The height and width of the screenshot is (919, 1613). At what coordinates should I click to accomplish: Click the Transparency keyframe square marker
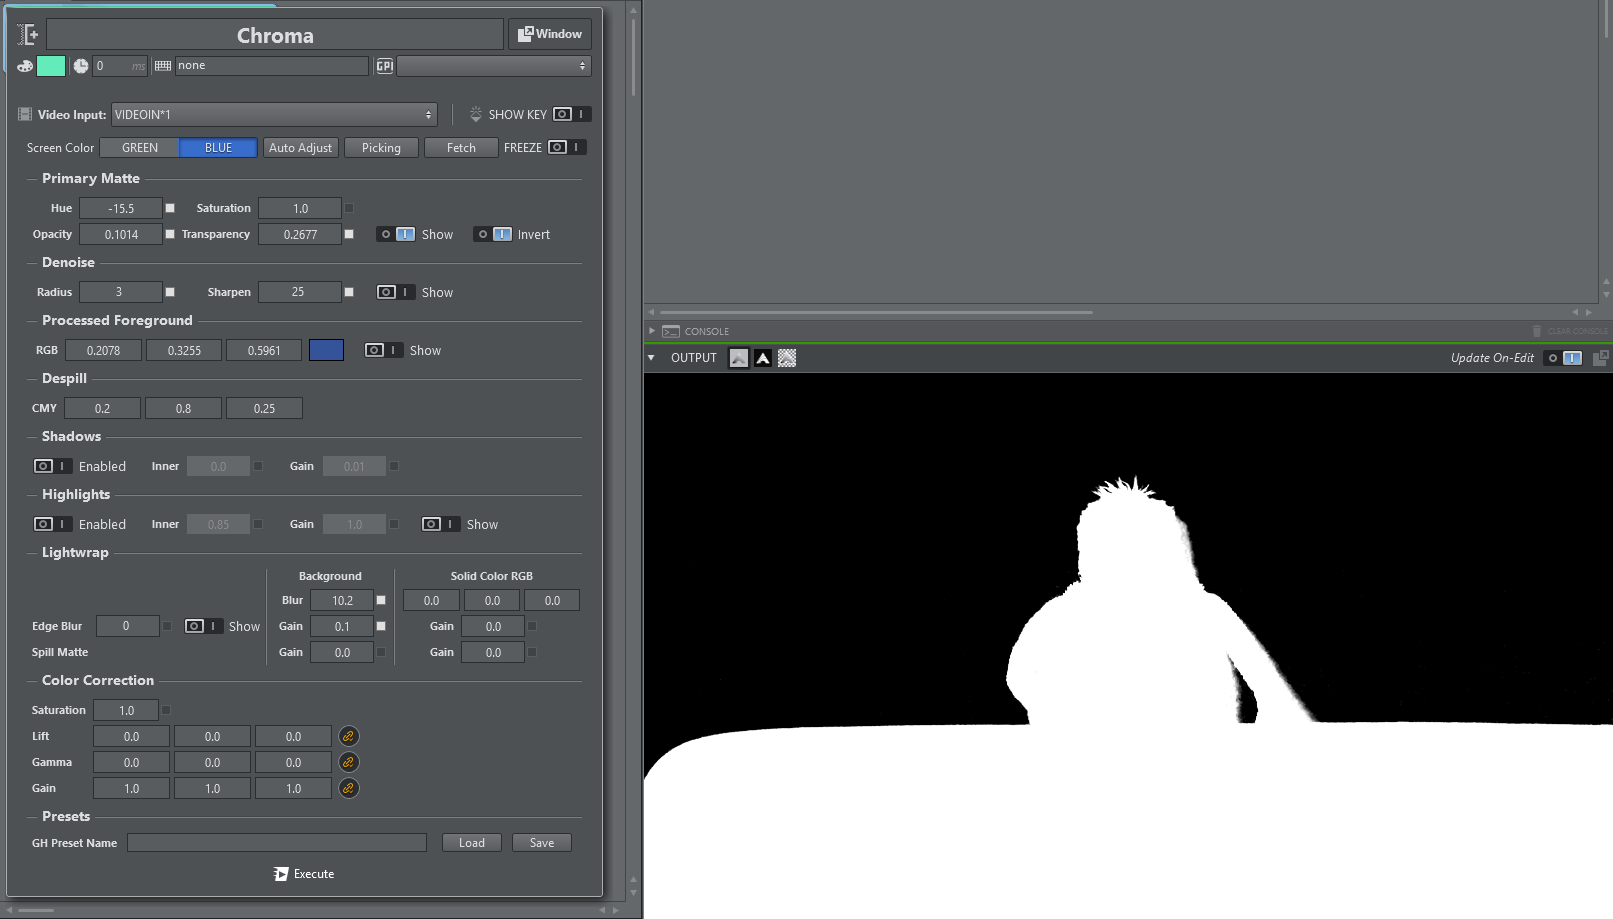click(349, 234)
